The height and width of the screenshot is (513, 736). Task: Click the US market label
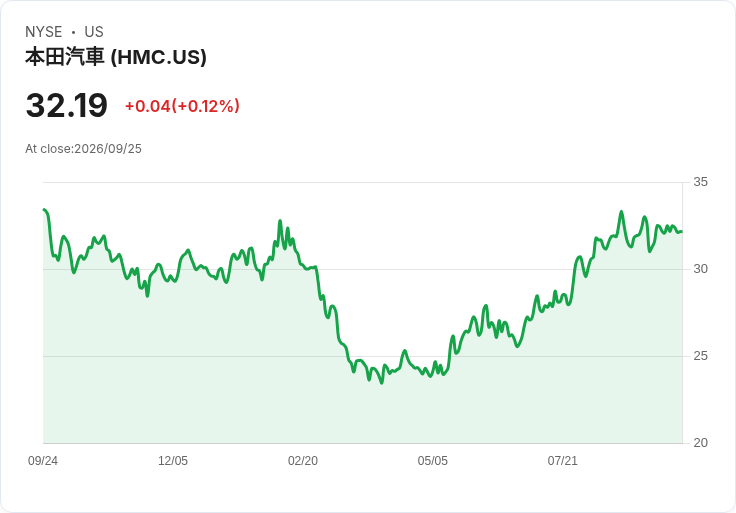[94, 32]
